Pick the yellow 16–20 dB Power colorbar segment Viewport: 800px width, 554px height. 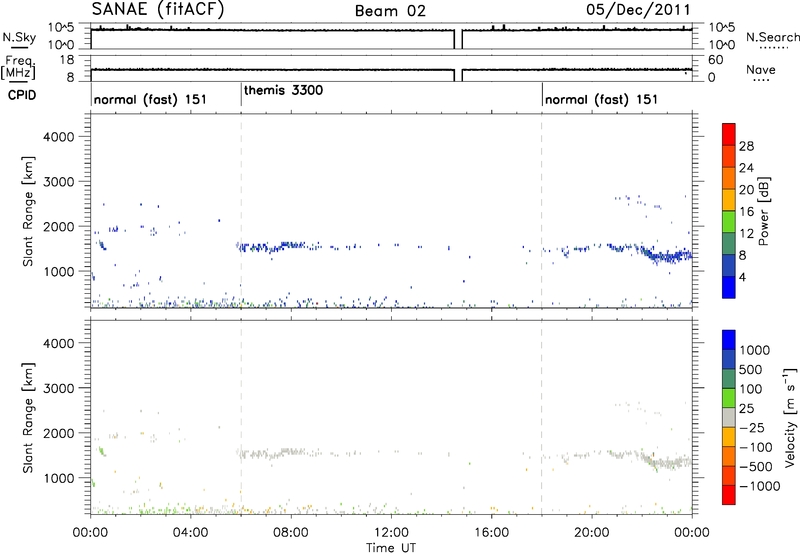729,199
